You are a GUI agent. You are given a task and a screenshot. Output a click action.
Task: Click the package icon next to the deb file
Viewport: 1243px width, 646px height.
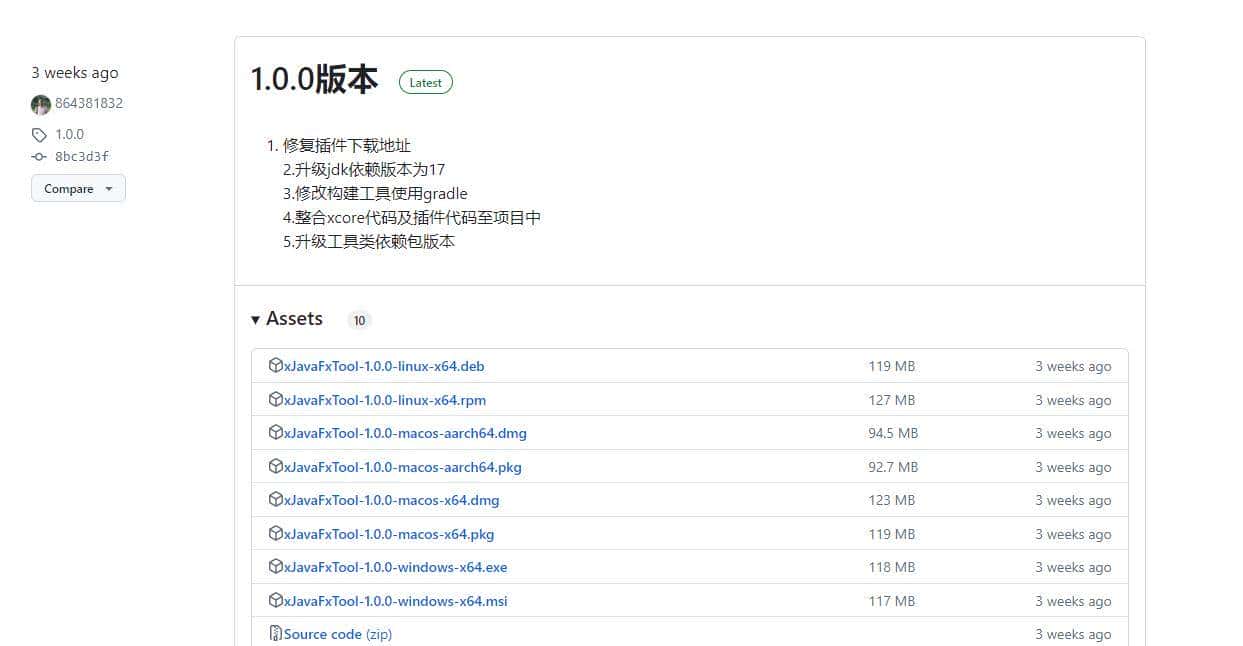tap(276, 365)
